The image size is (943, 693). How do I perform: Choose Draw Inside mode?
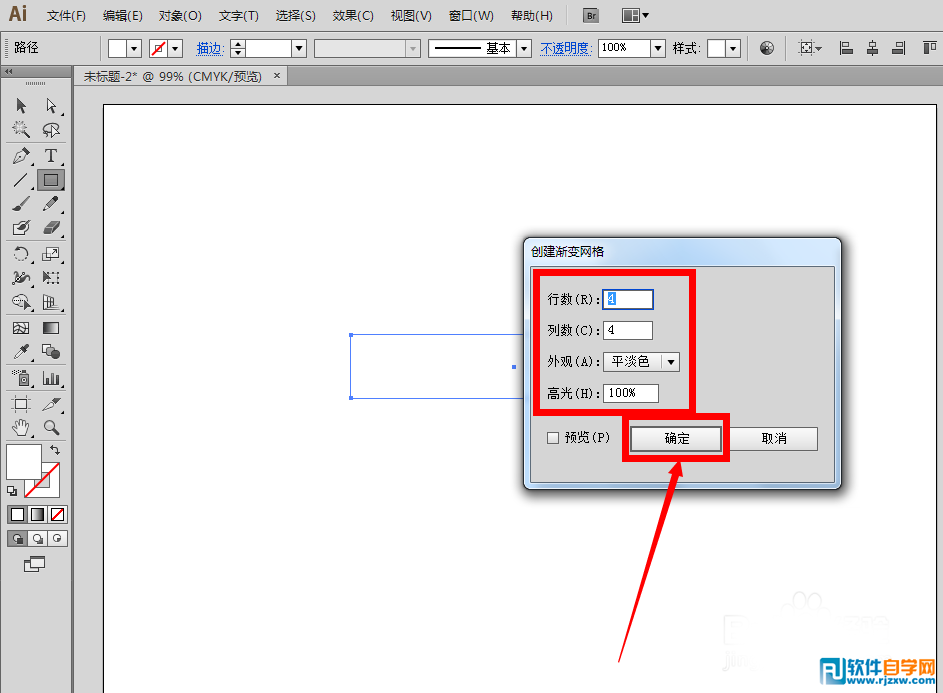click(57, 538)
